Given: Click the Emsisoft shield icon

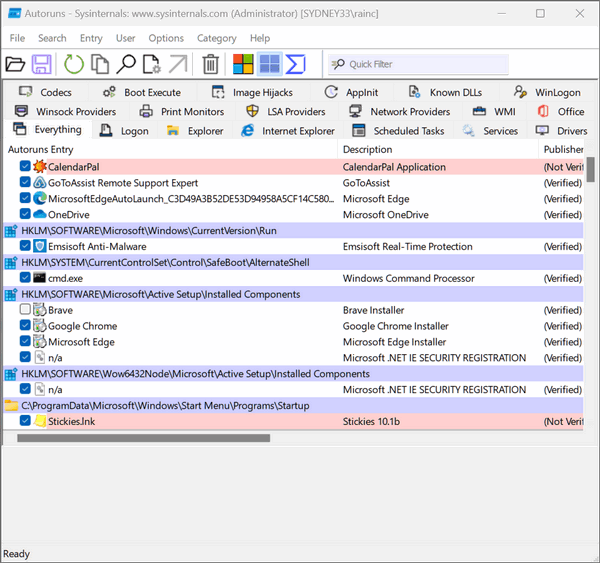Looking at the screenshot, I should point(39,246).
